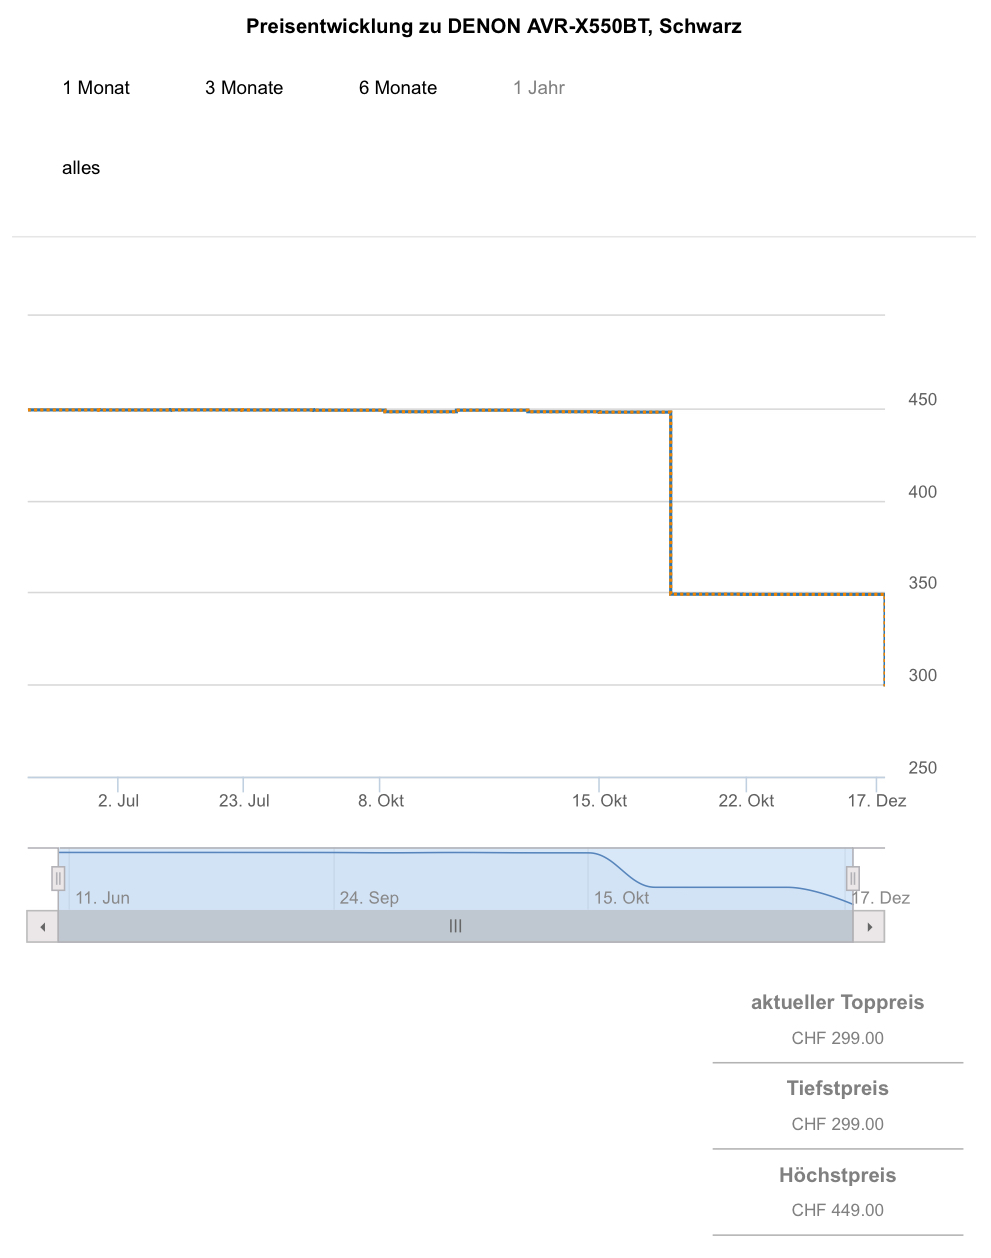Select the 1 Monat range
Viewport: 991px width, 1258px height.
coord(96,88)
